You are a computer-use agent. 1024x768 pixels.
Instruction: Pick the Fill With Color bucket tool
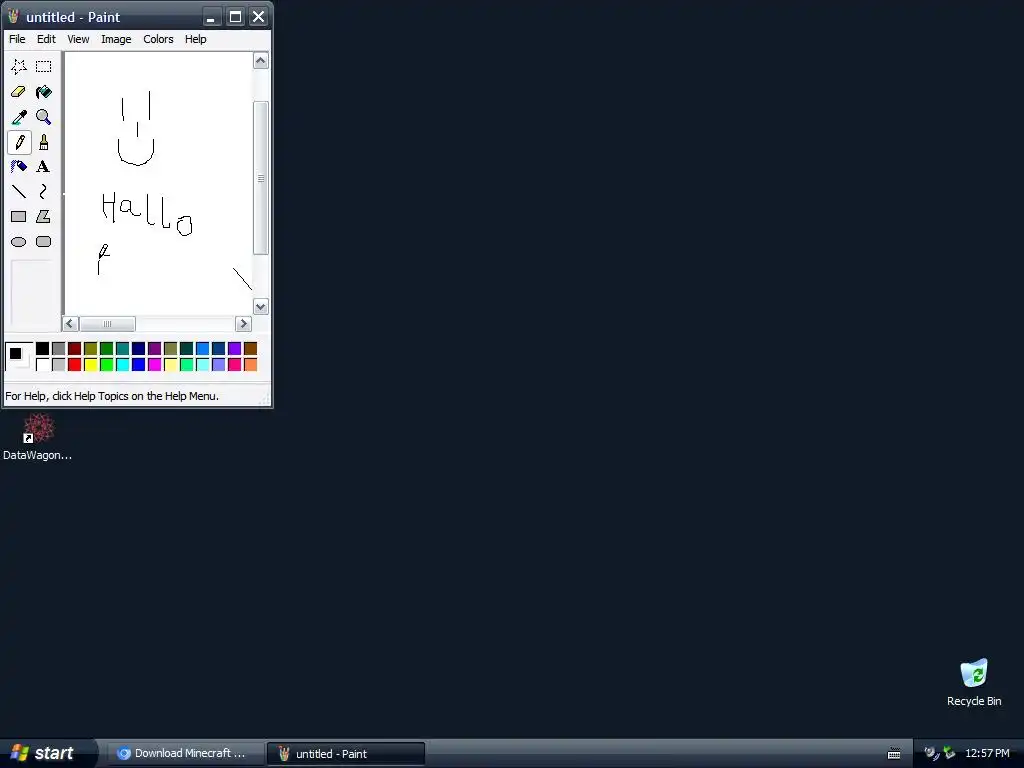pos(44,92)
